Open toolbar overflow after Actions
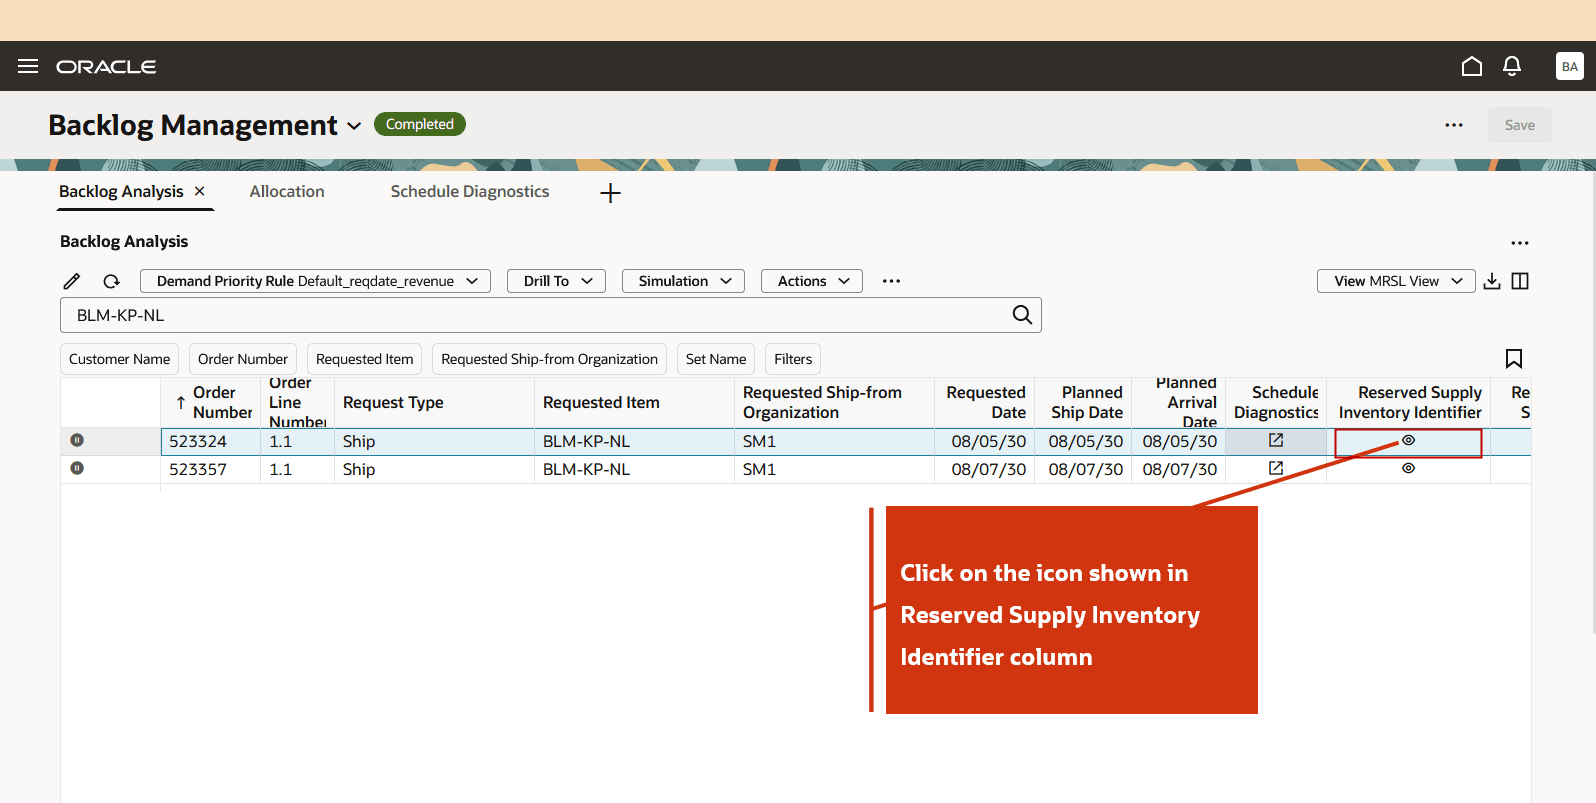Image resolution: width=1596 pixels, height=803 pixels. (892, 281)
